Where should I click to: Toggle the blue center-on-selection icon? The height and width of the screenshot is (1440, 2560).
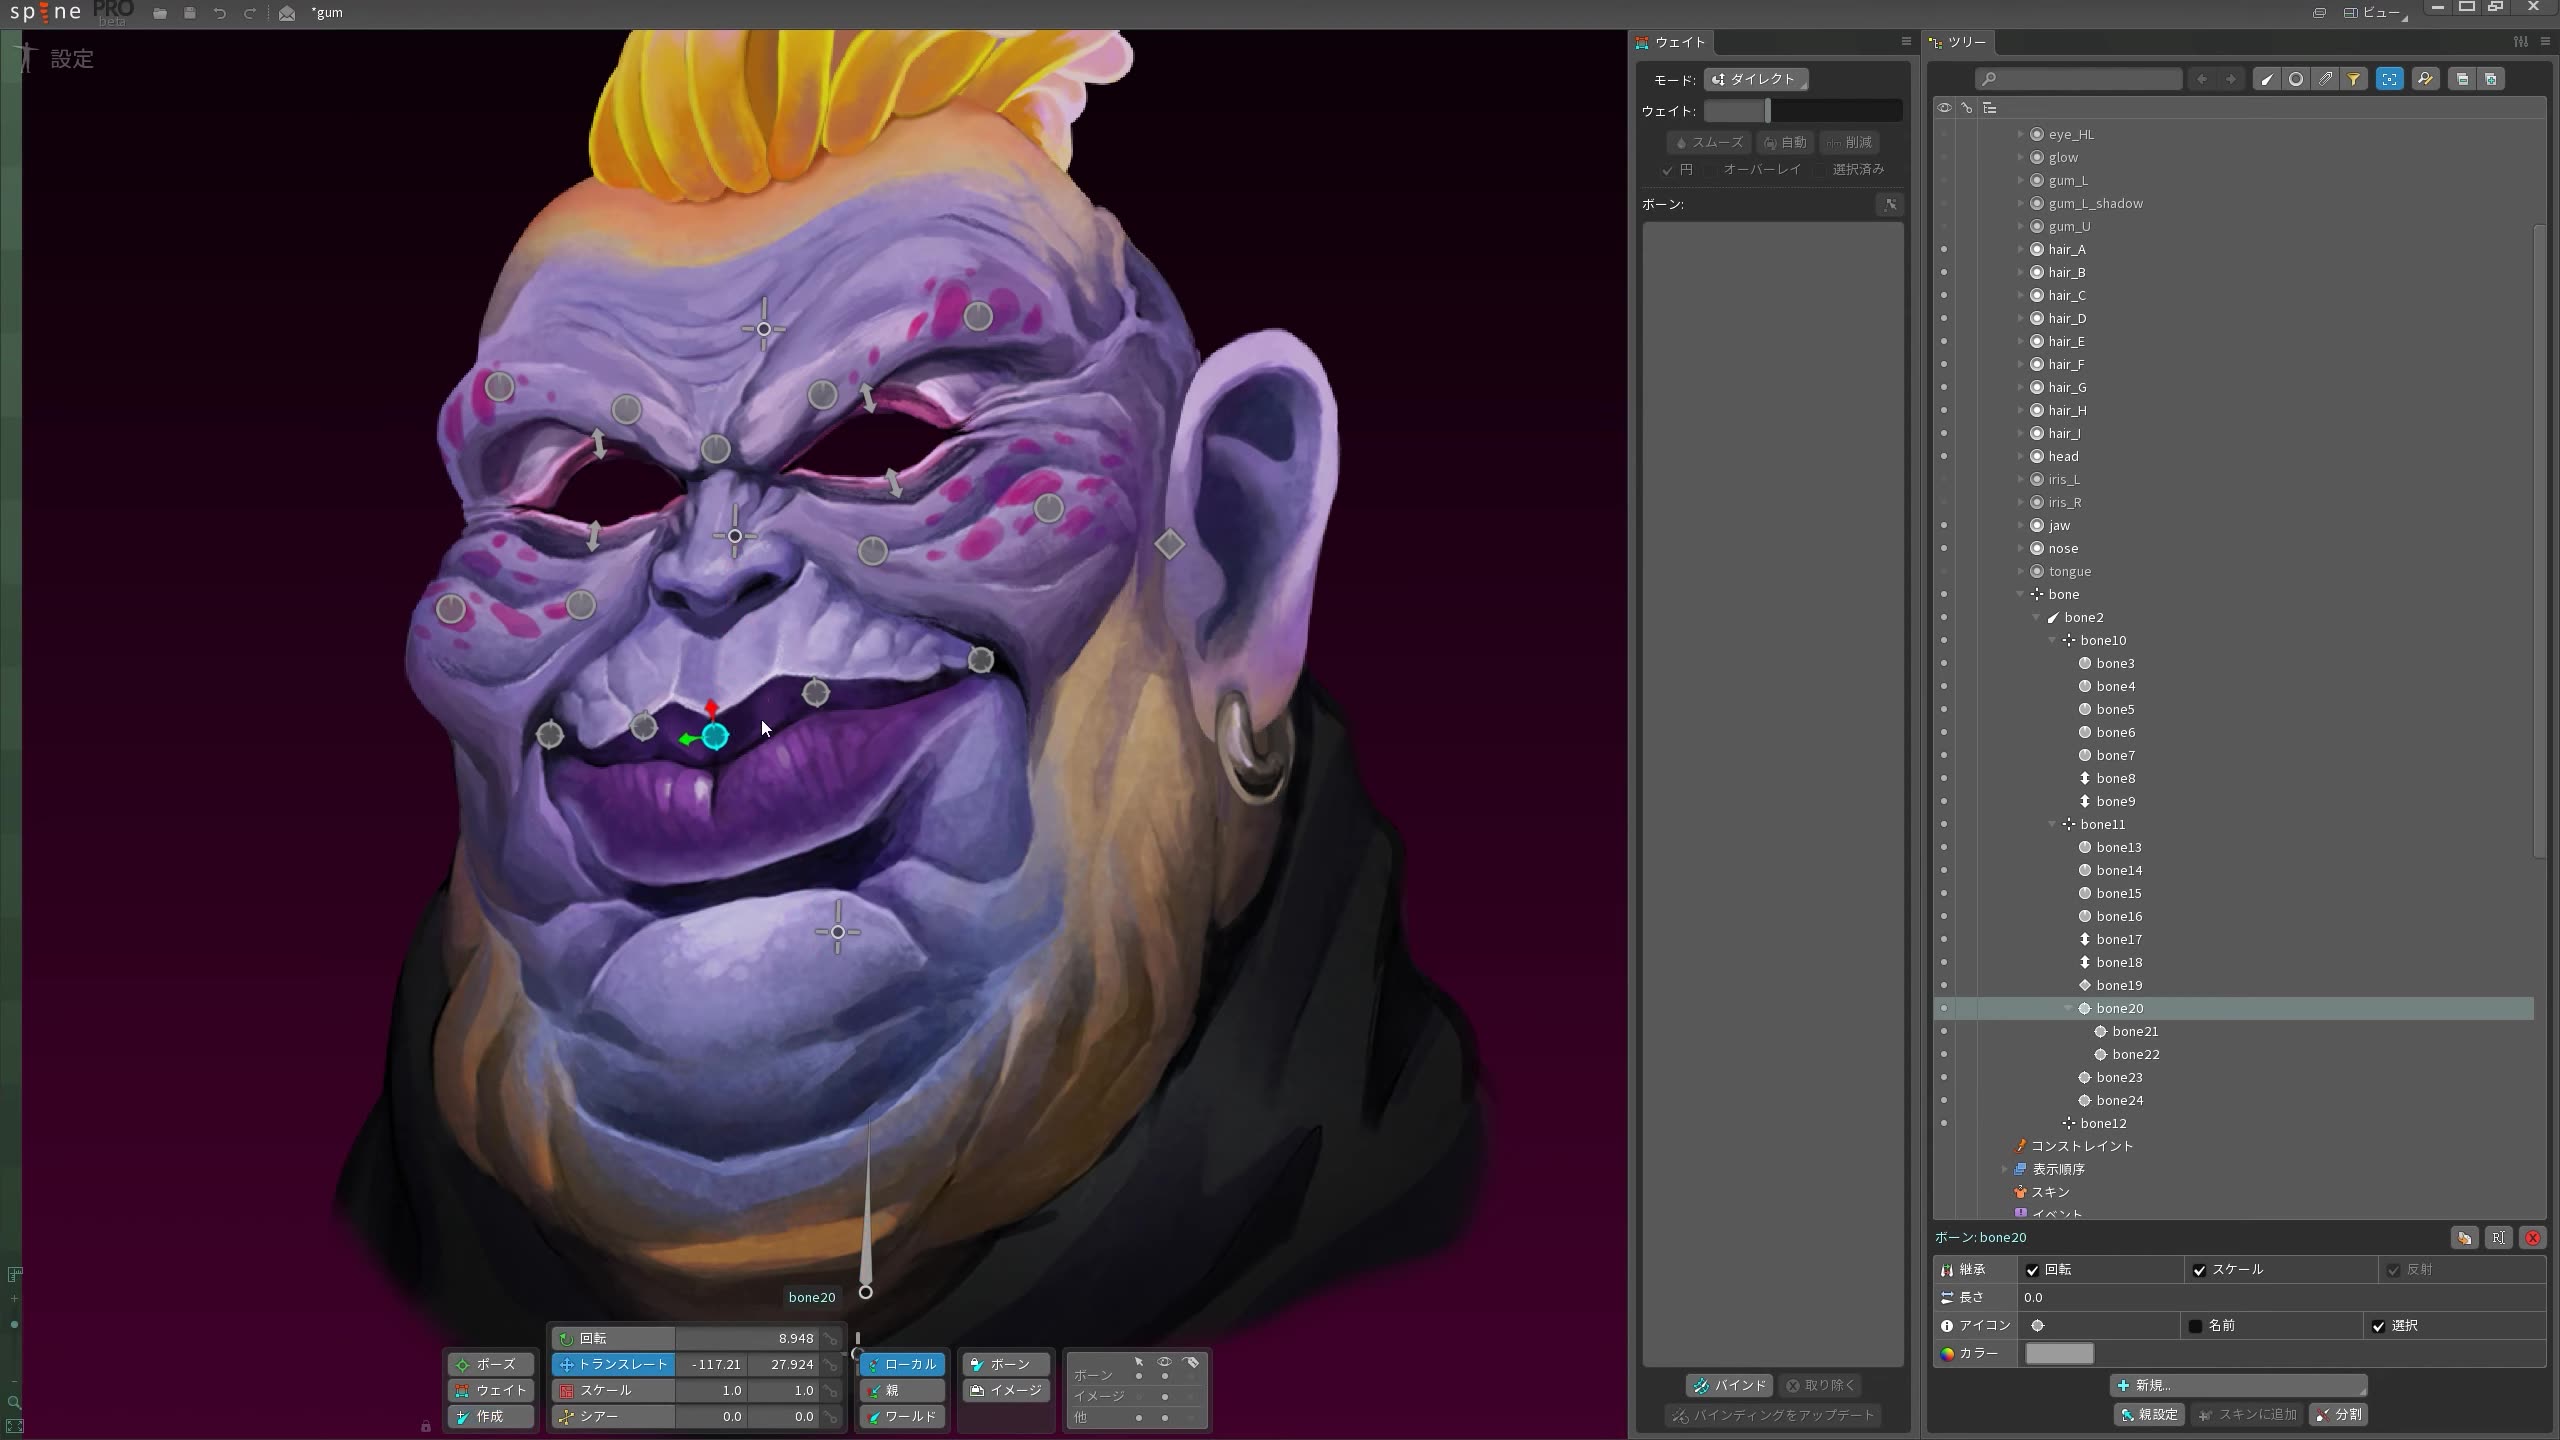[2389, 79]
